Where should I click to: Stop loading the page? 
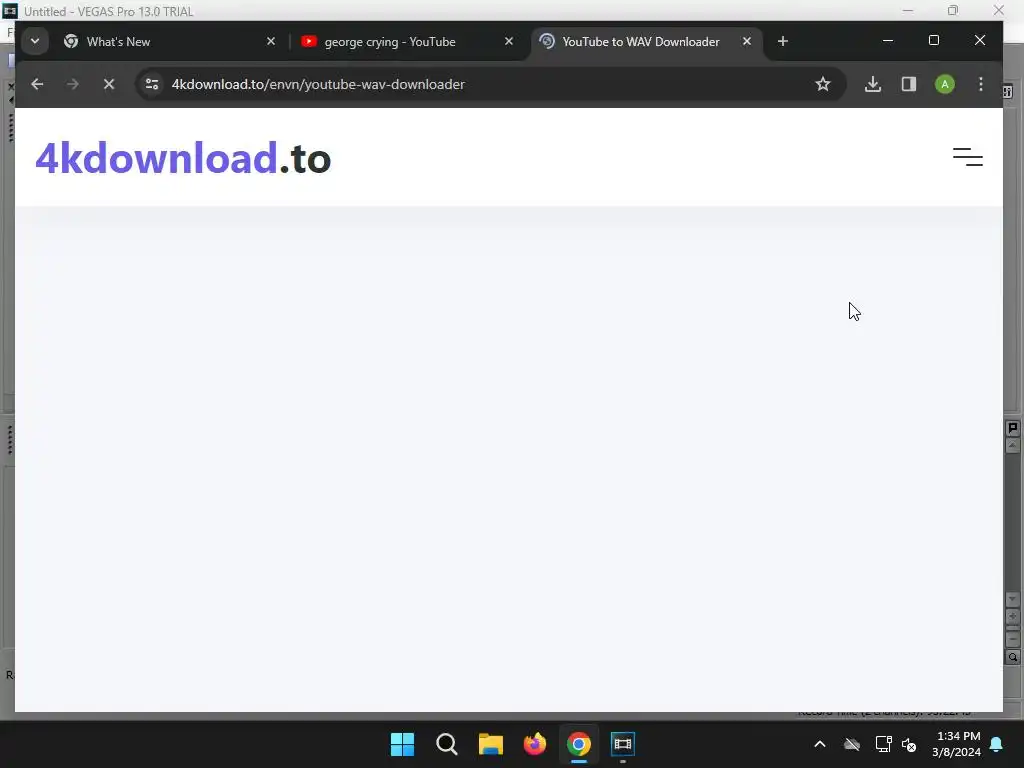(109, 84)
